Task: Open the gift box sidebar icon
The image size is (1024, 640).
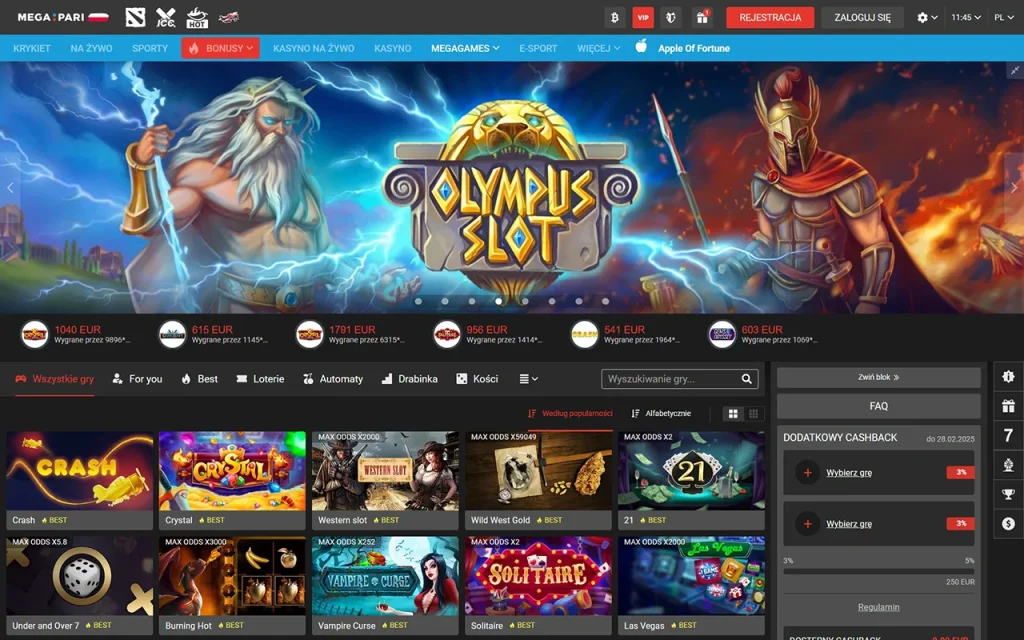Action: 1008,406
